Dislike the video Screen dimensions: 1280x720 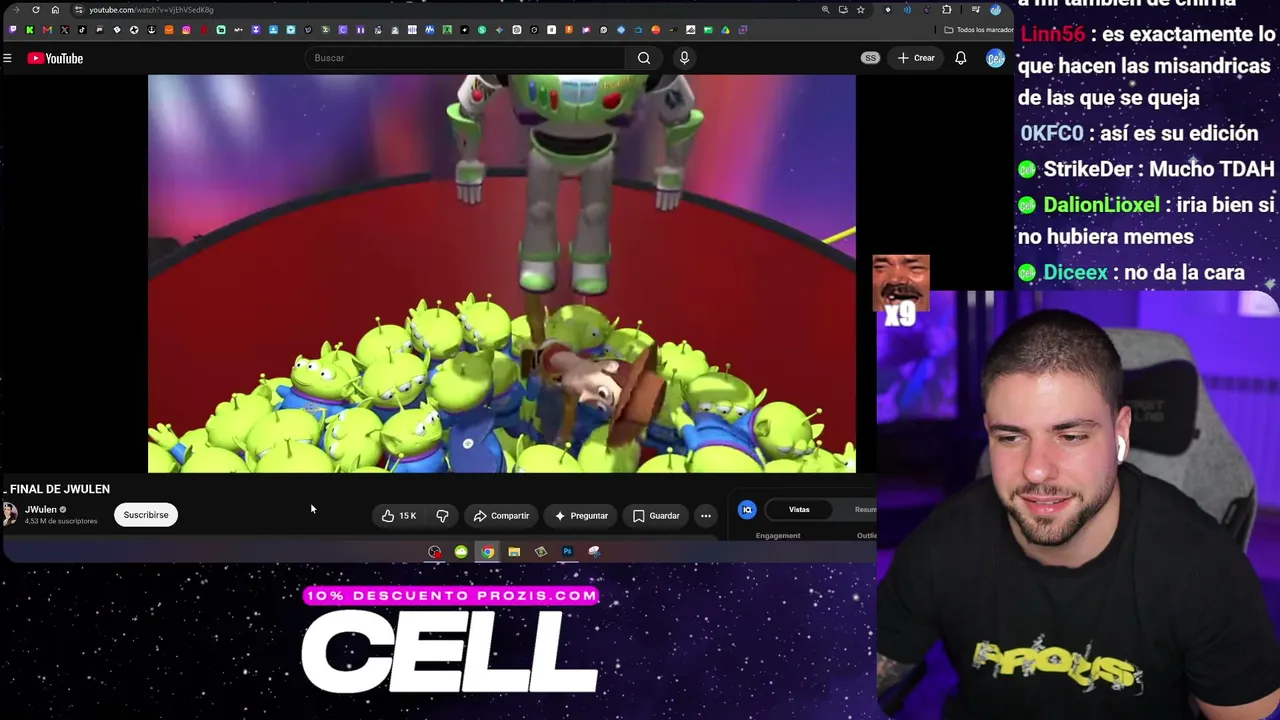442,516
